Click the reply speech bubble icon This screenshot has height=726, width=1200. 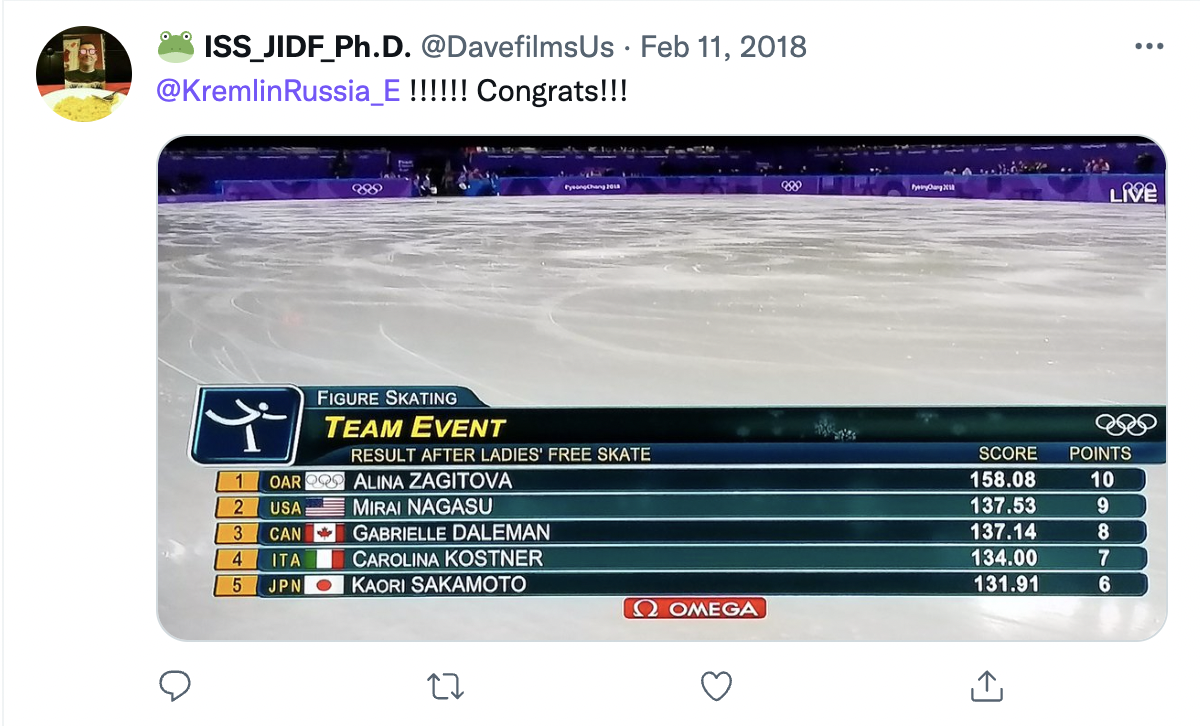[175, 685]
